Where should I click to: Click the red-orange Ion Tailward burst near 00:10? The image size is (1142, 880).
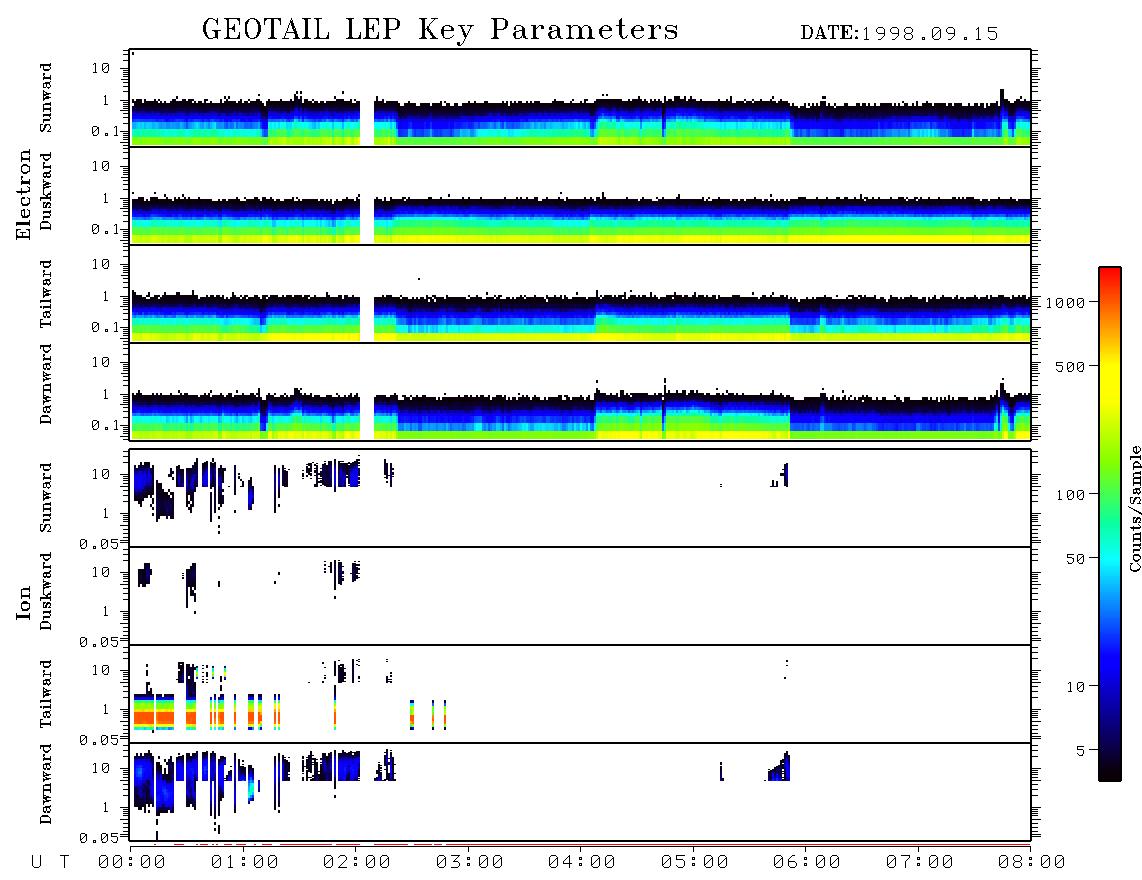154,712
